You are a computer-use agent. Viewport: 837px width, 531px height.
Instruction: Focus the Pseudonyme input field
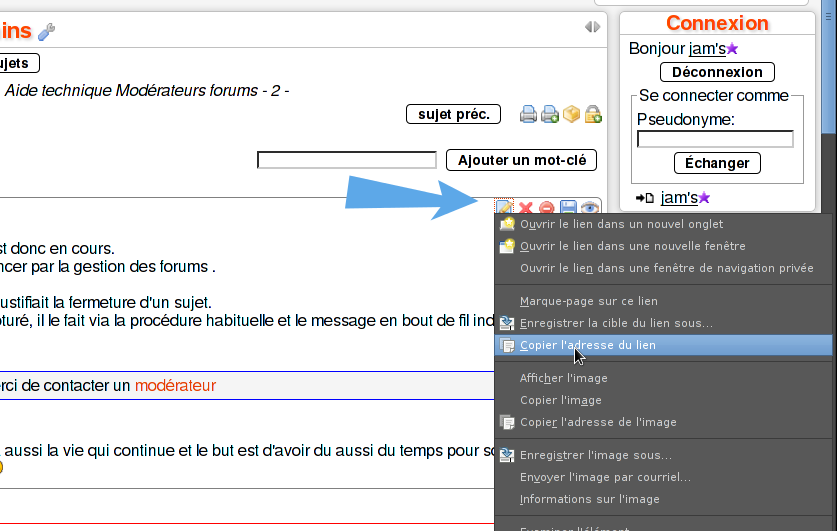pyautogui.click(x=715, y=139)
